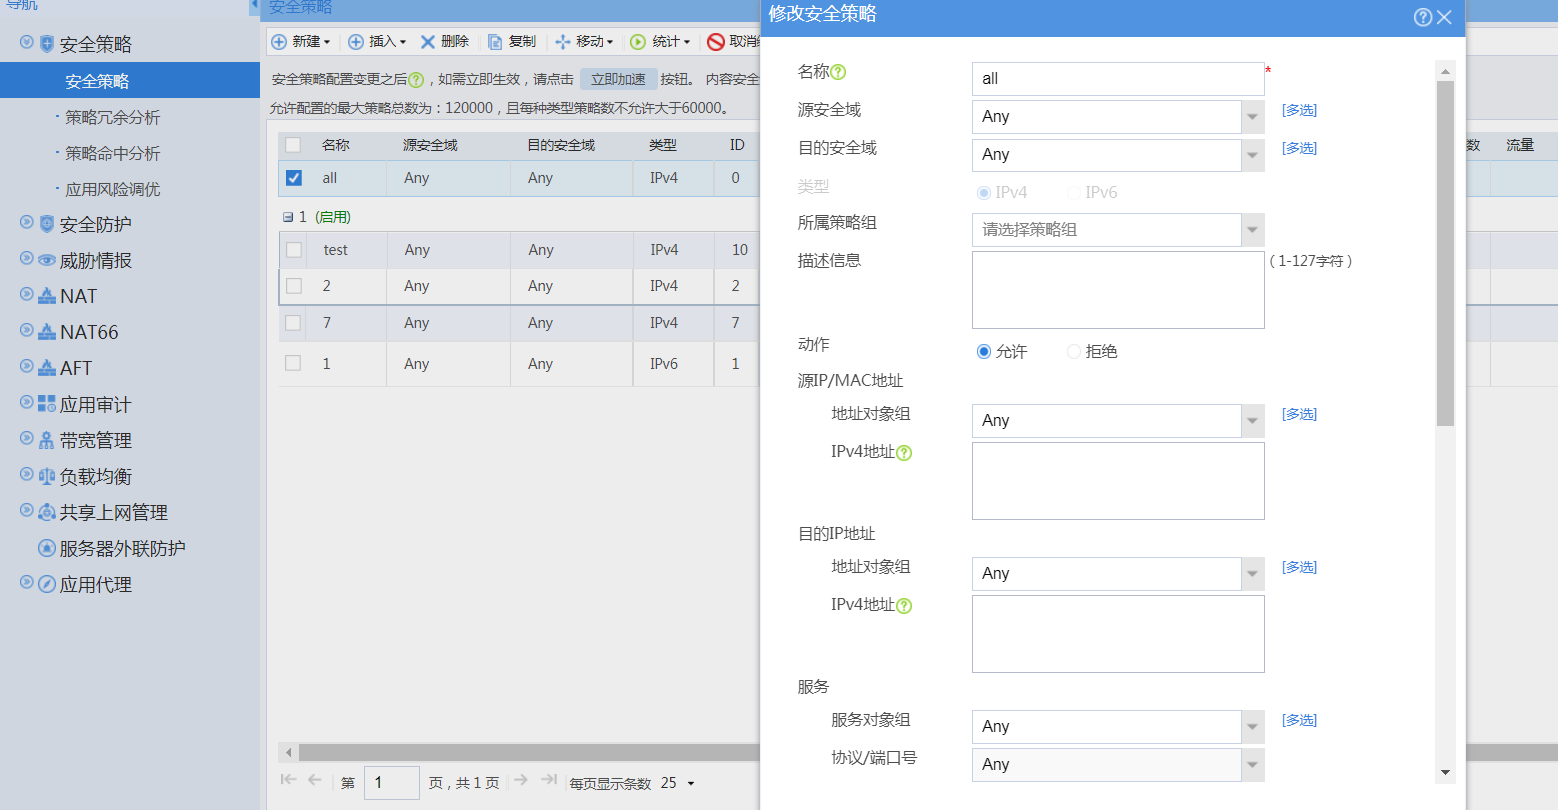Image resolution: width=1558 pixels, height=810 pixels.
Task: Click the 描述信息 text area
Action: (x=1118, y=290)
